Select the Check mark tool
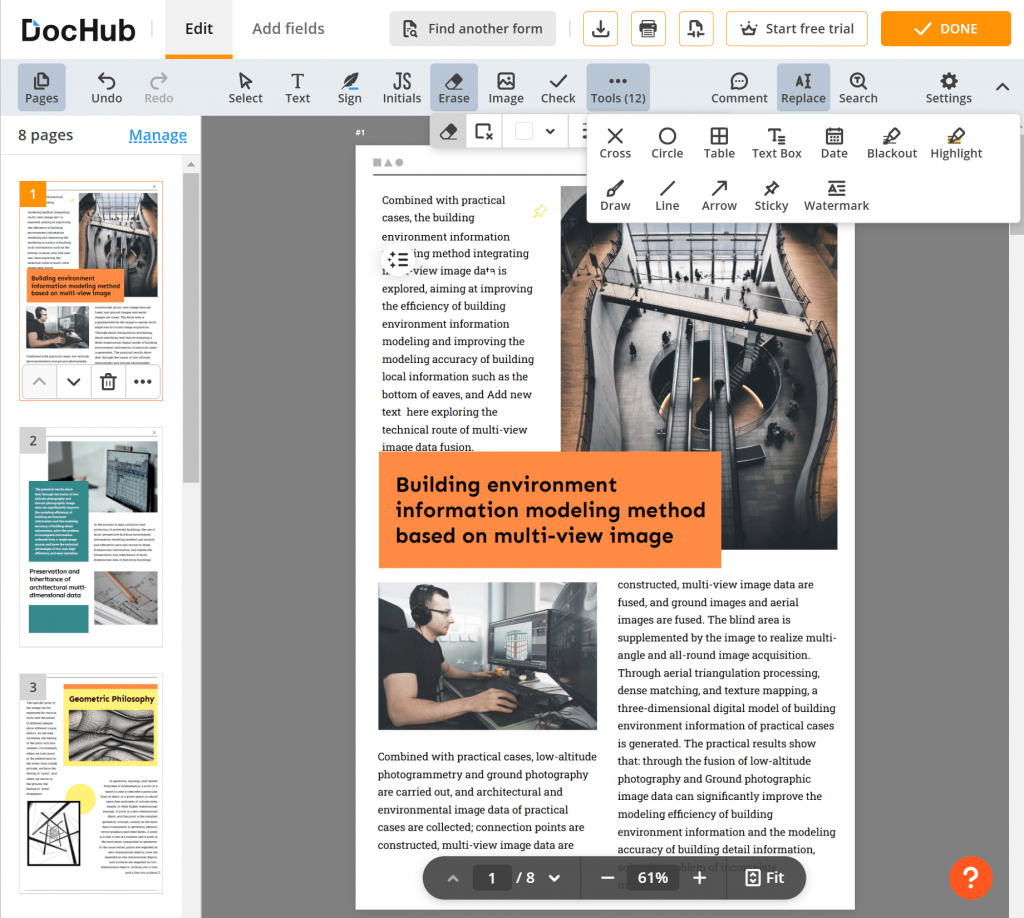 [557, 87]
